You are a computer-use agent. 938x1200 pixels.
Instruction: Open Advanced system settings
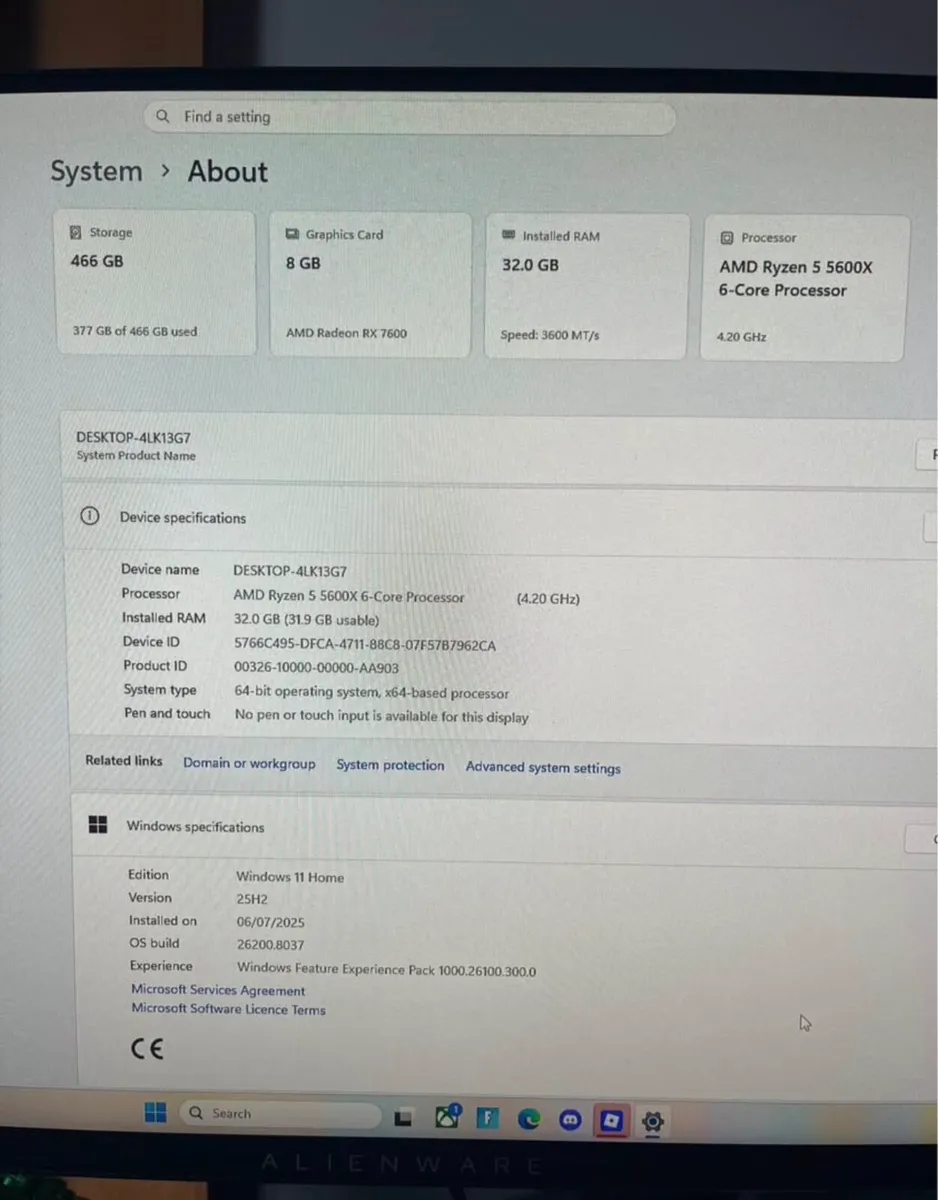click(543, 768)
